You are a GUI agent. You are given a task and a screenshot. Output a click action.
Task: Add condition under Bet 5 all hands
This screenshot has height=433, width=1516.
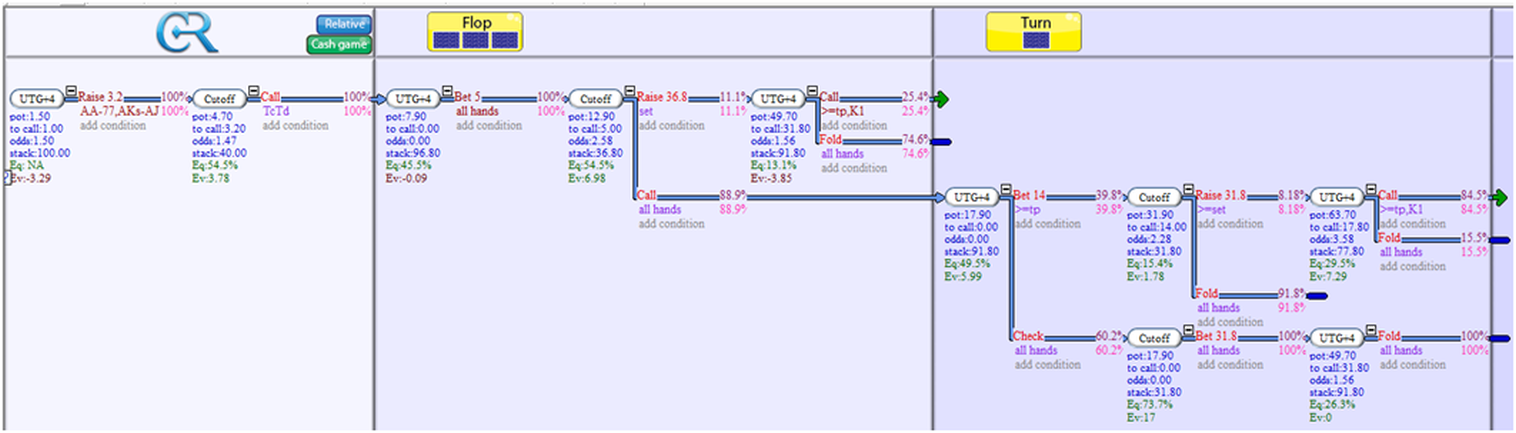(489, 126)
